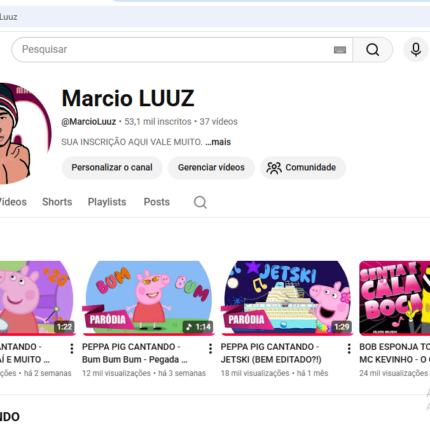Viewport: 430px width, 430px height.
Task: Open options menu for 1:22 Peppa video
Action: point(72,348)
